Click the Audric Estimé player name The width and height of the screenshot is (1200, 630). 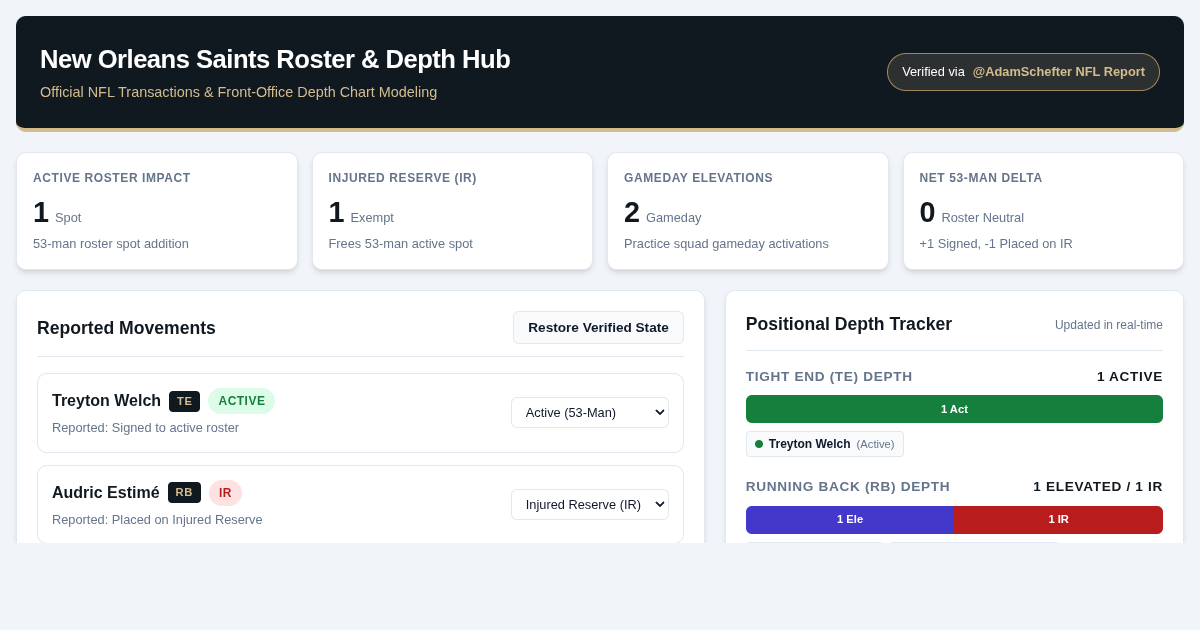[x=106, y=493]
